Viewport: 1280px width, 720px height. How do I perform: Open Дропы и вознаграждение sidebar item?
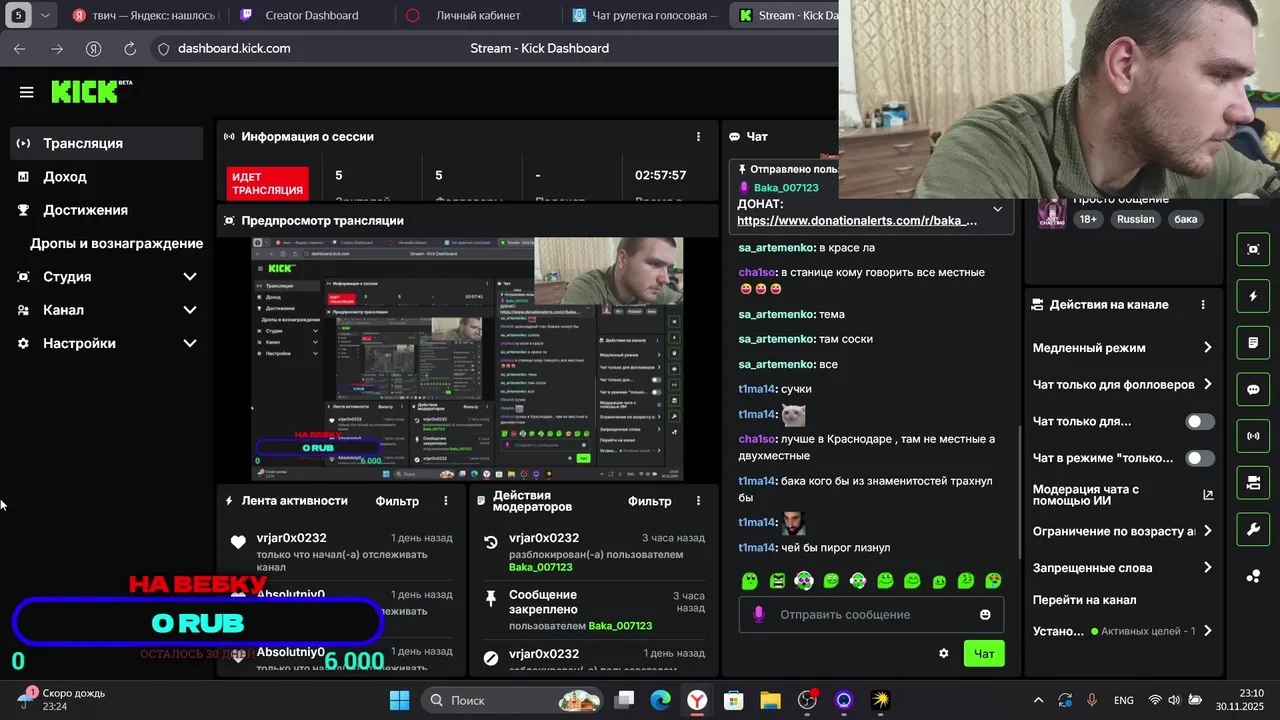click(108, 243)
